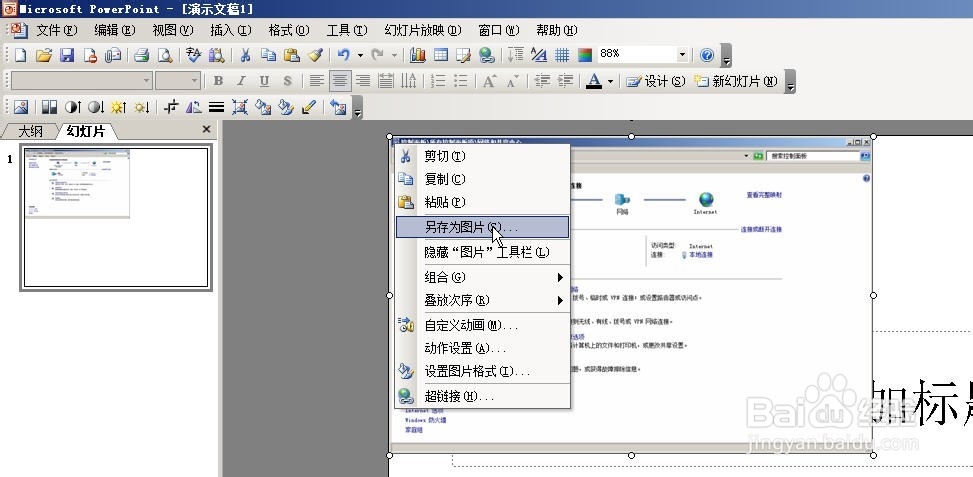This screenshot has width=973, height=477.
Task: Open the 文件 menu
Action: (x=57, y=30)
